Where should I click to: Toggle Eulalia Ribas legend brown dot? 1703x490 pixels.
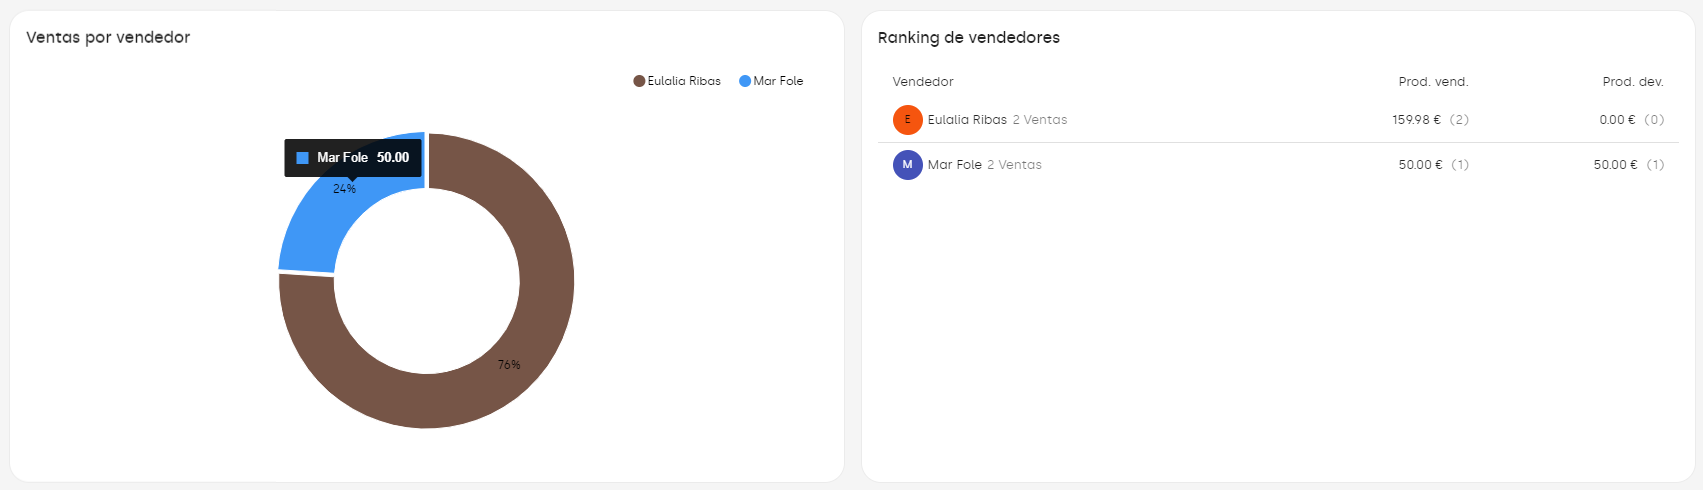tap(639, 81)
